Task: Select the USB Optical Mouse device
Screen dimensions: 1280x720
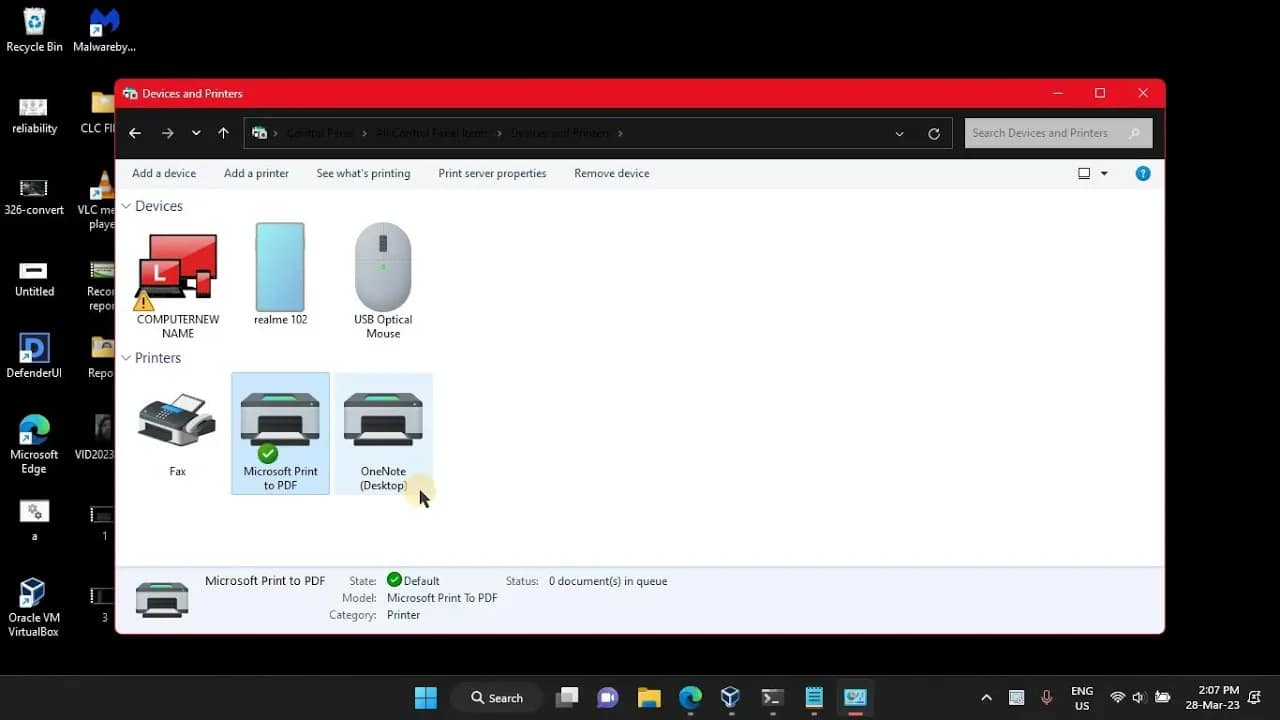Action: (x=383, y=268)
